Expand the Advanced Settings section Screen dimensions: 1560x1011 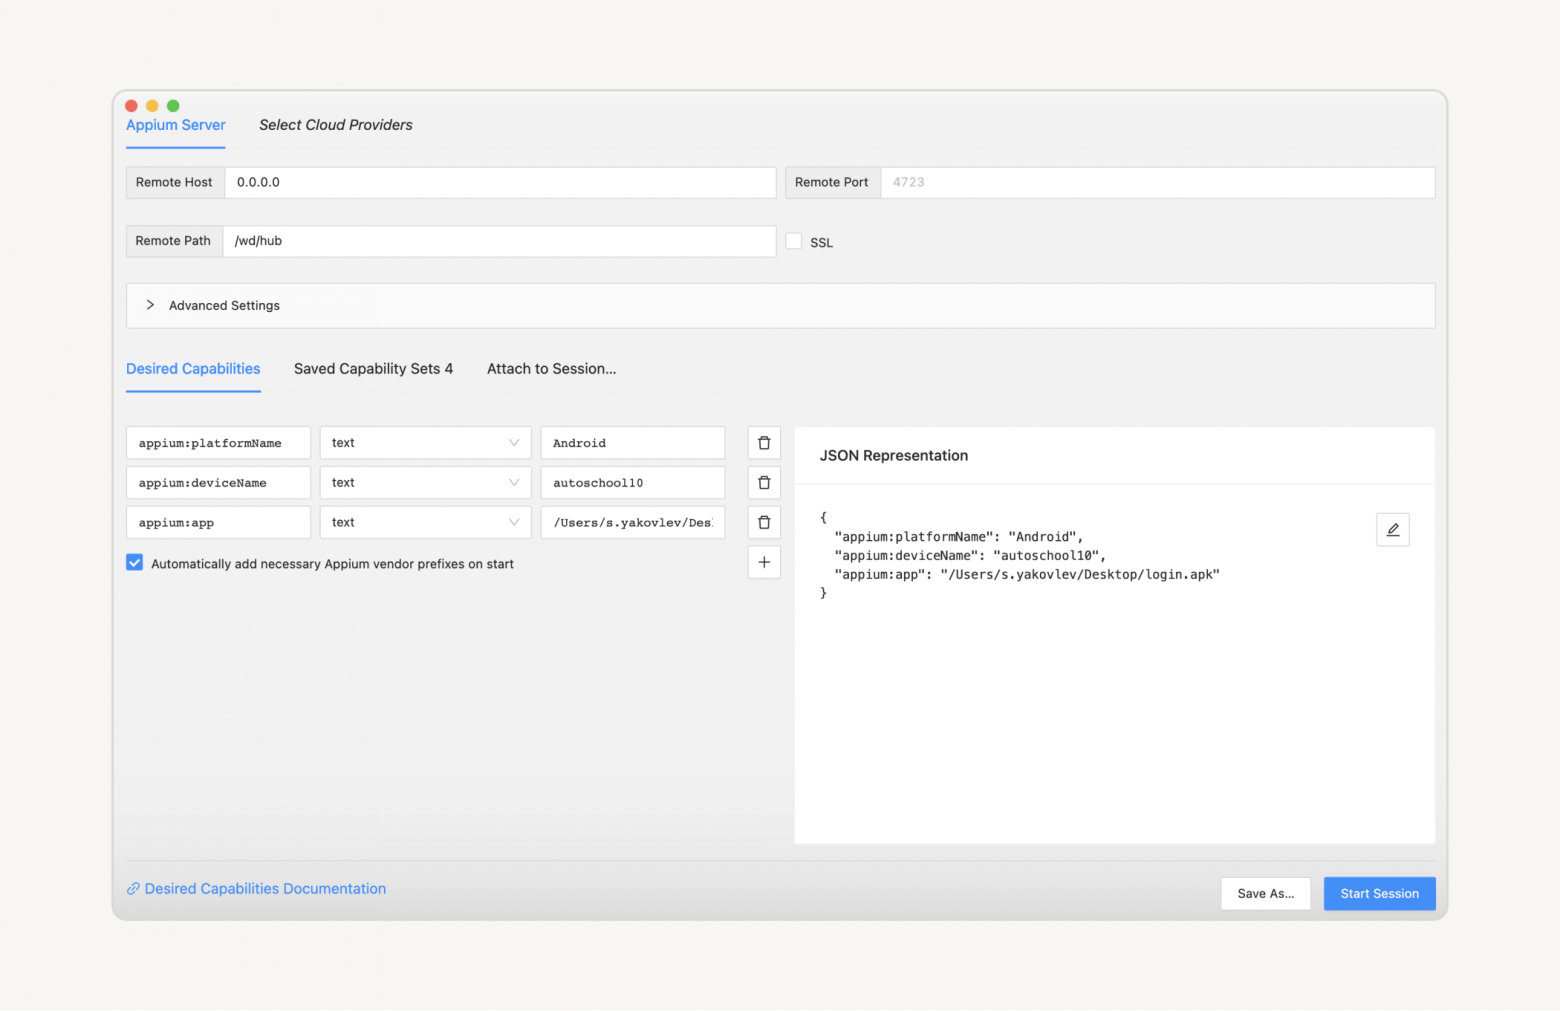coord(780,306)
